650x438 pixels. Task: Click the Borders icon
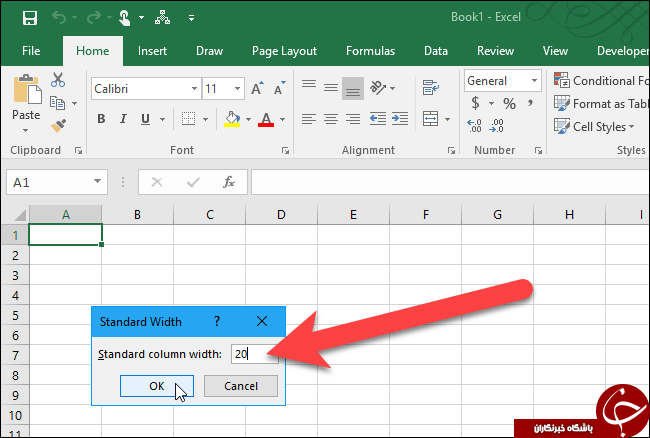[188, 119]
